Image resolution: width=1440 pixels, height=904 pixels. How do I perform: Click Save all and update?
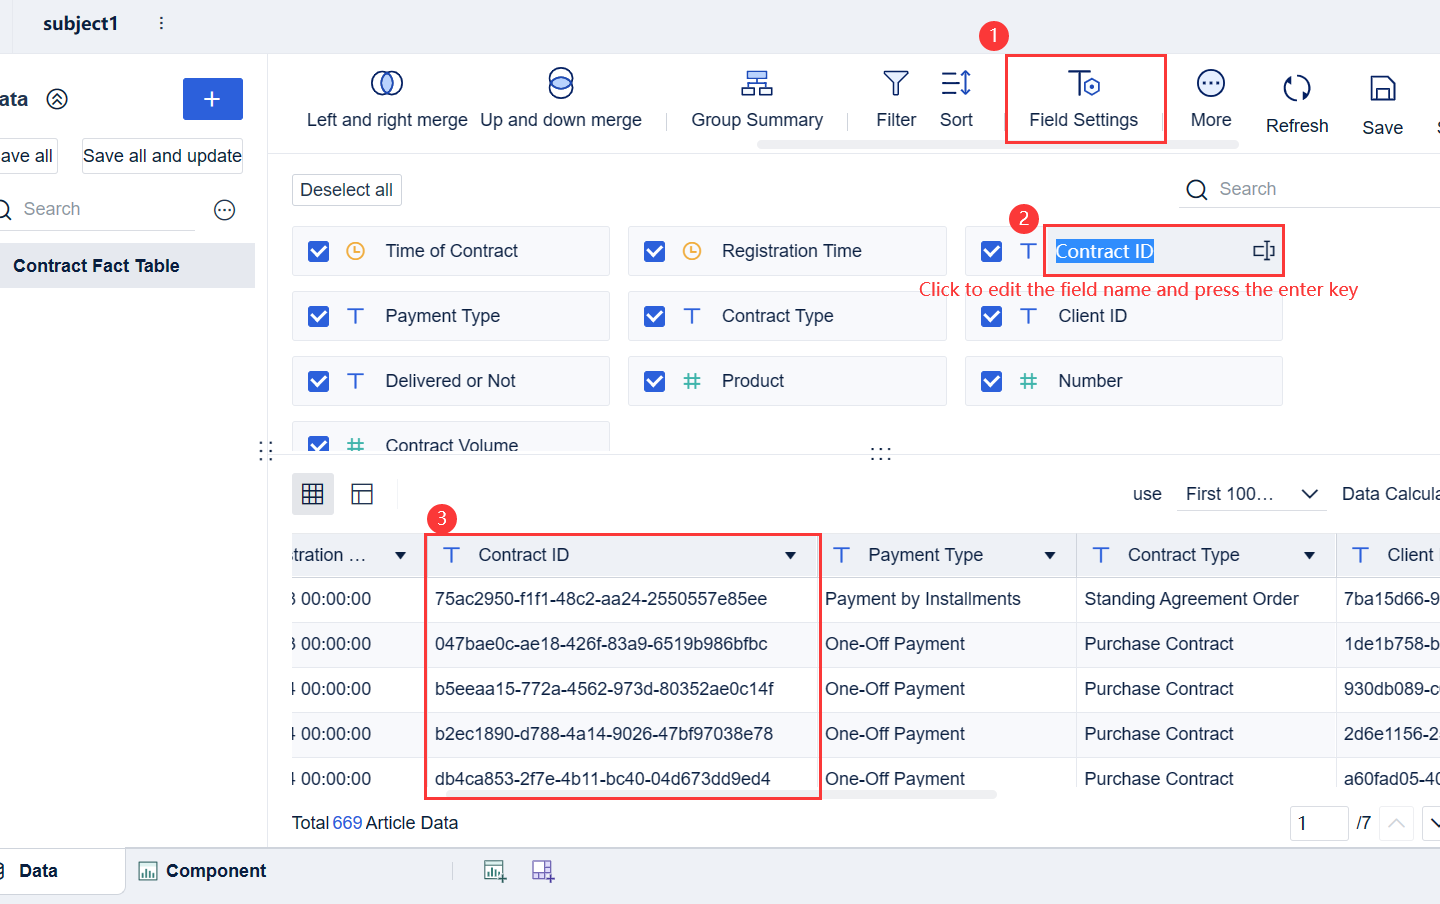(162, 156)
